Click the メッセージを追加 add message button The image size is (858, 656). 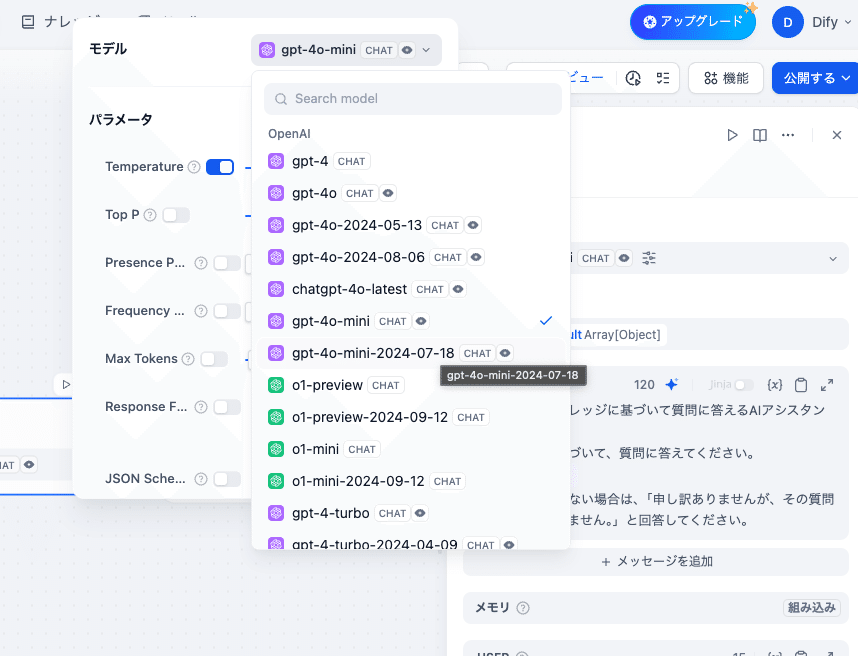[x=656, y=562]
